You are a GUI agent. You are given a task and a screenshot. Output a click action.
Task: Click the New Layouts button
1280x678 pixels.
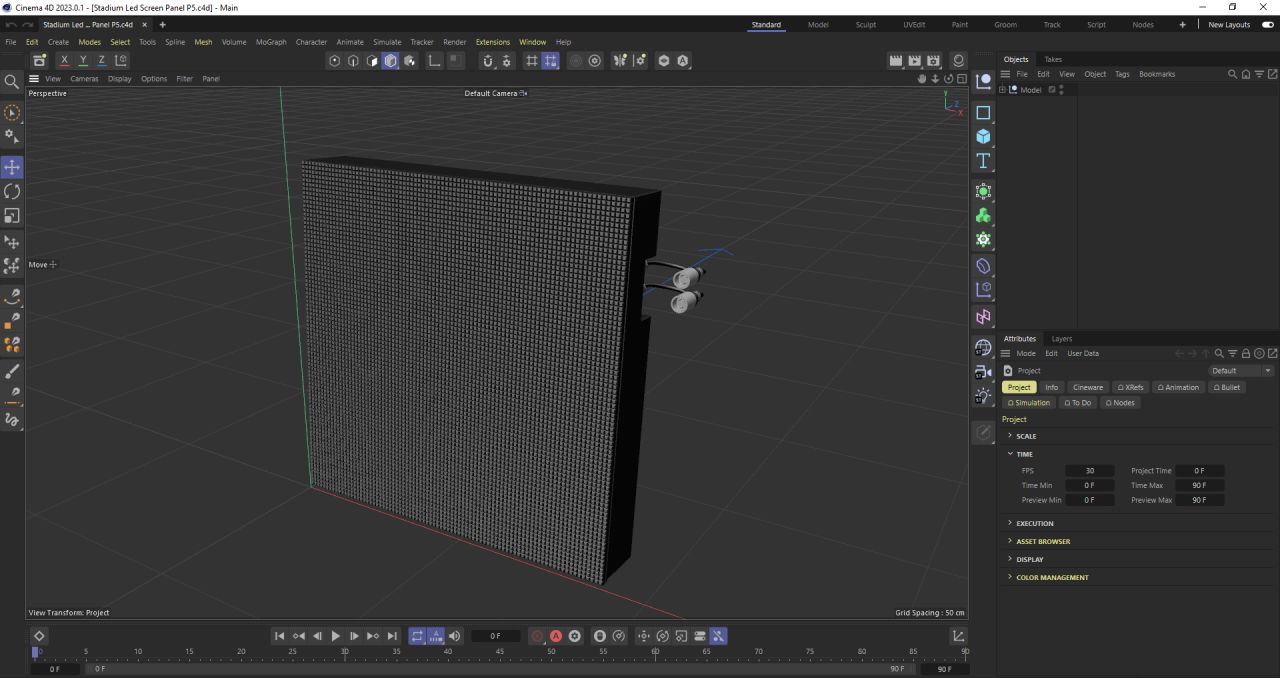click(1229, 25)
